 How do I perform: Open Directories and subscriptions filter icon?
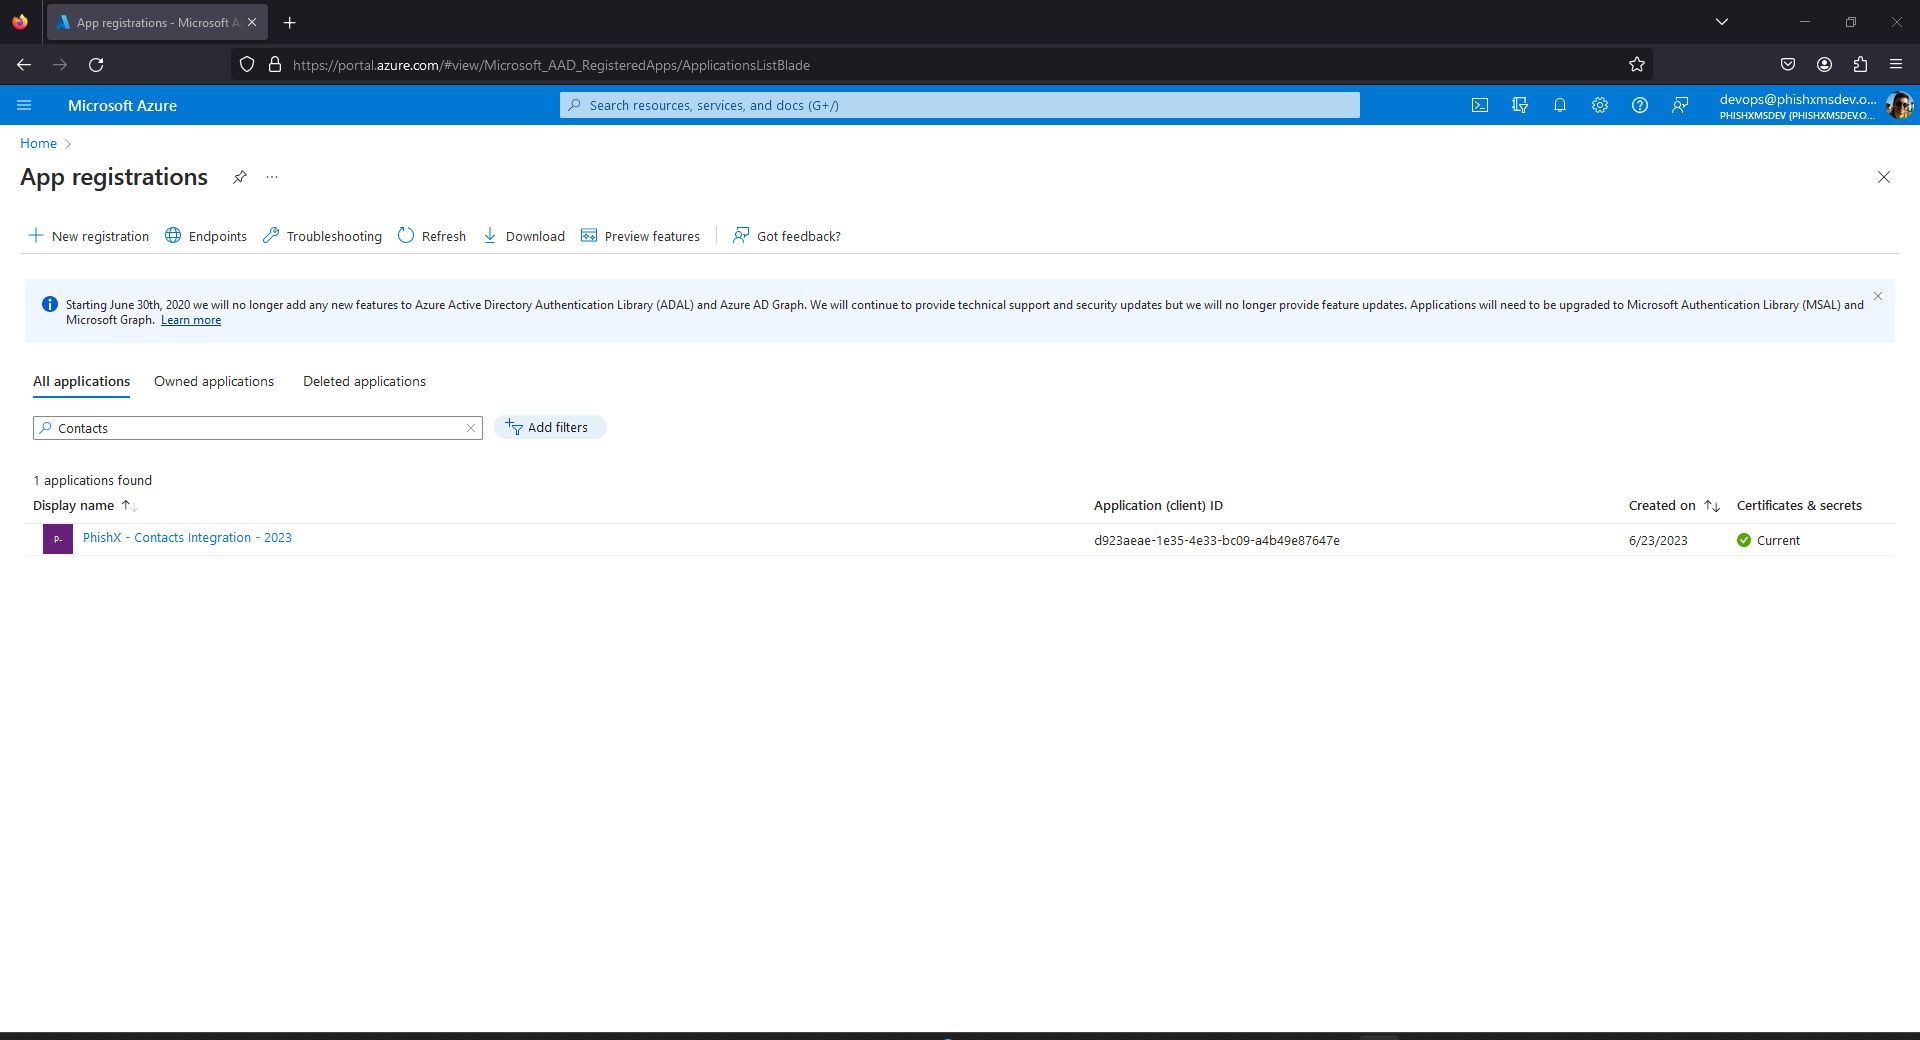[x=1520, y=105]
